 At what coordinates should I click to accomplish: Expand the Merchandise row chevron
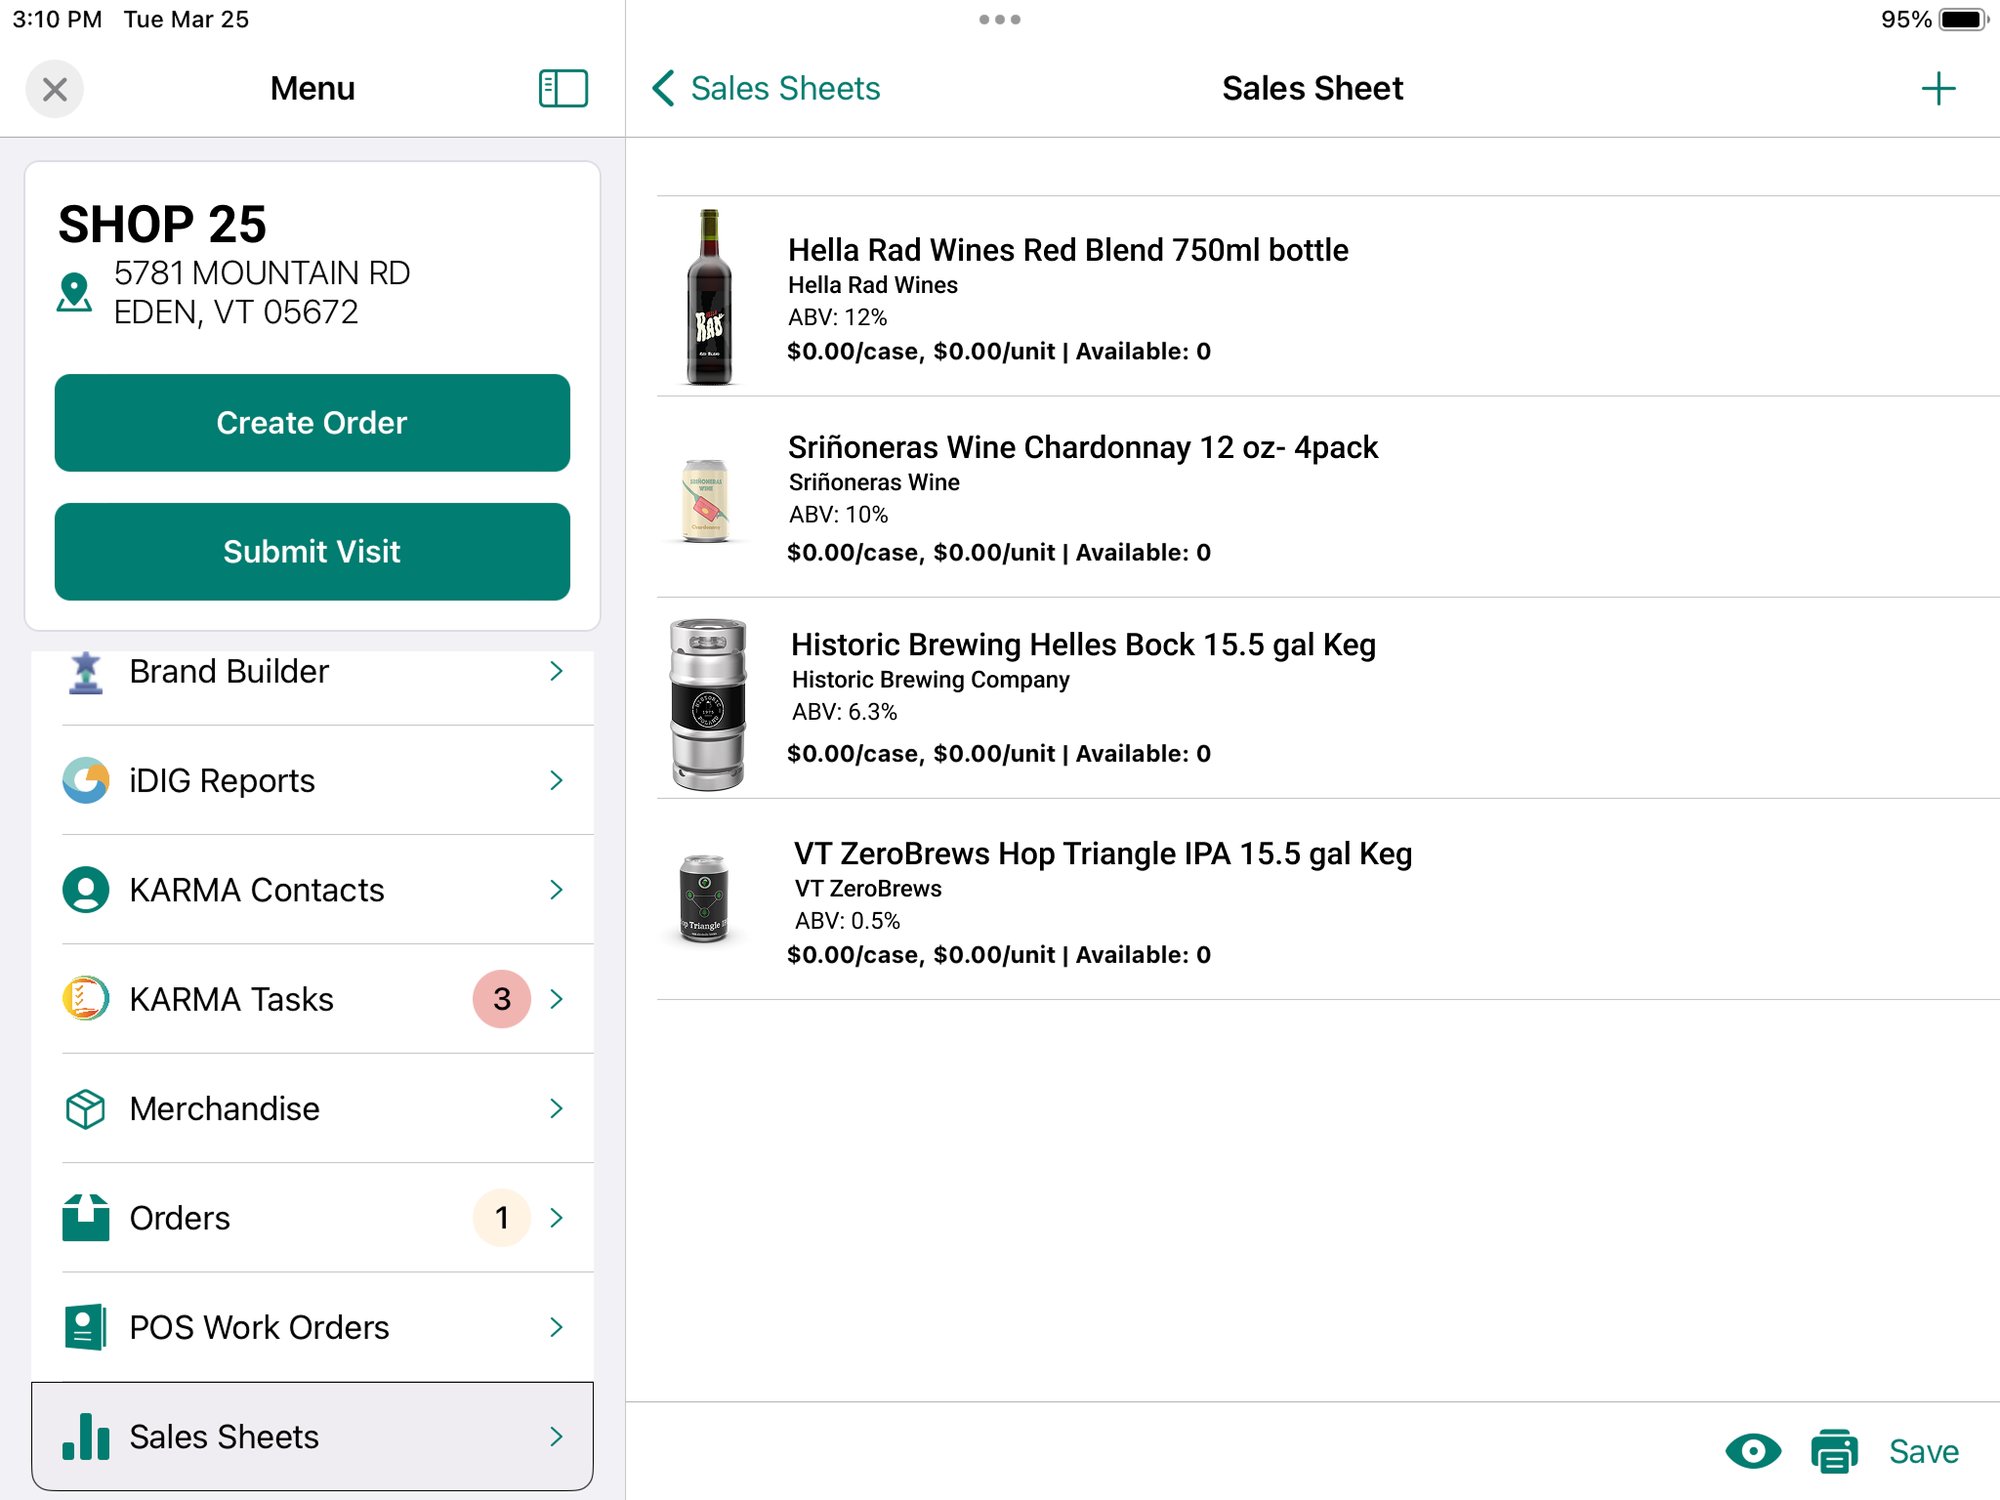click(557, 1109)
